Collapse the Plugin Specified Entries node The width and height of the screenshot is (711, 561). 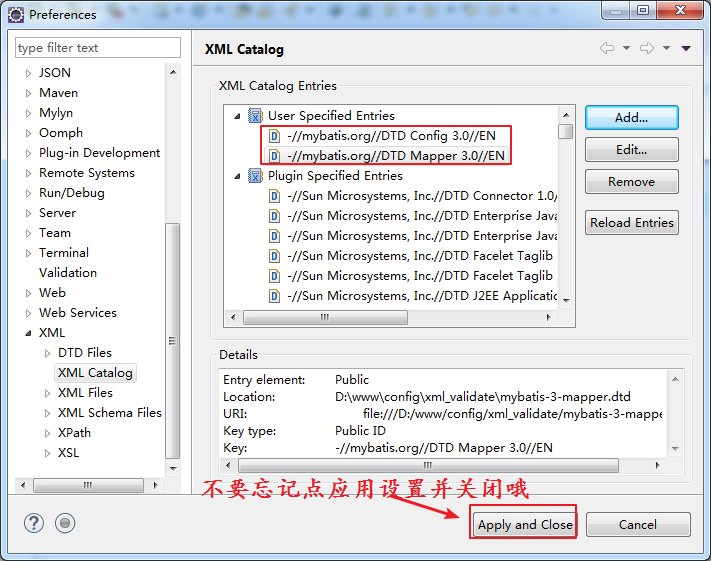[237, 176]
